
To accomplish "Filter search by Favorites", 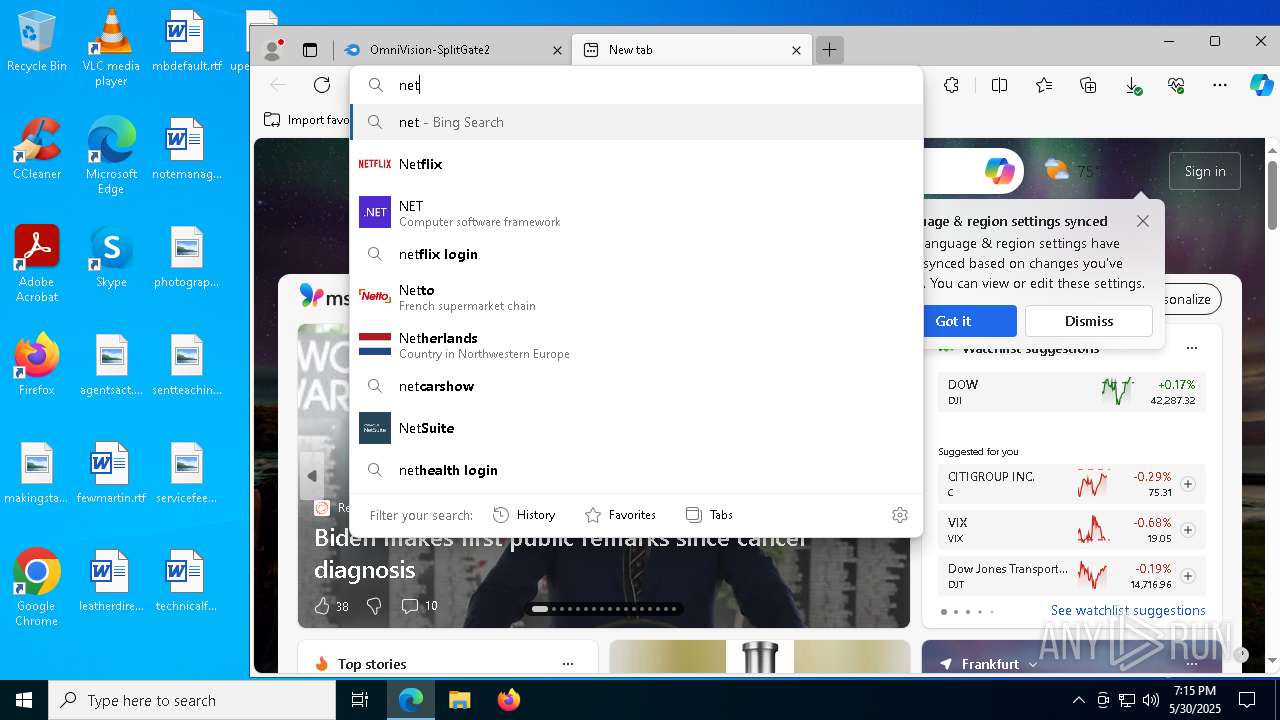I will 620,515.
